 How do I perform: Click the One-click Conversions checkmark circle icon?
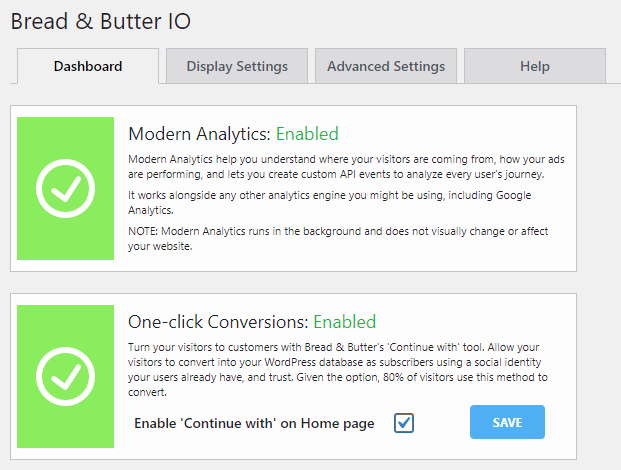(65, 377)
